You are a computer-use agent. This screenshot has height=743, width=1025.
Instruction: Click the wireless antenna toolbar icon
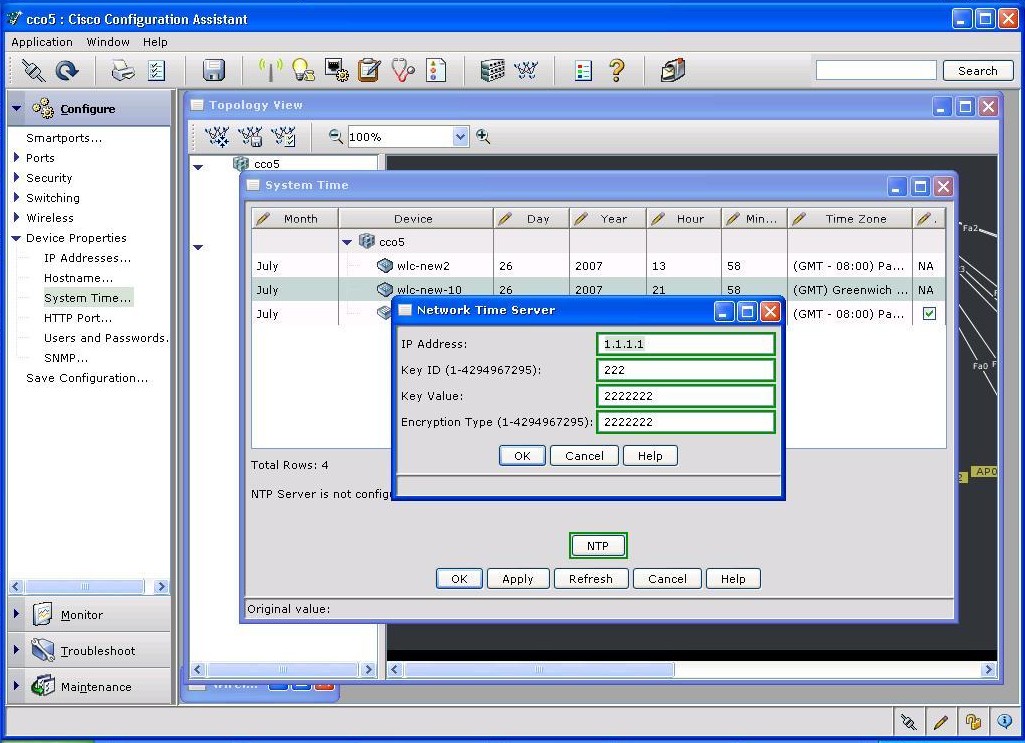click(x=270, y=70)
